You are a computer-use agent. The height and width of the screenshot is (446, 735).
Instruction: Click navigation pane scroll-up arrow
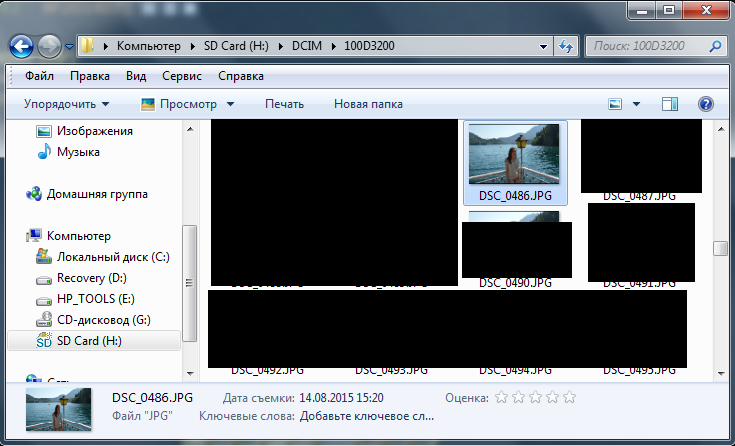click(190, 129)
